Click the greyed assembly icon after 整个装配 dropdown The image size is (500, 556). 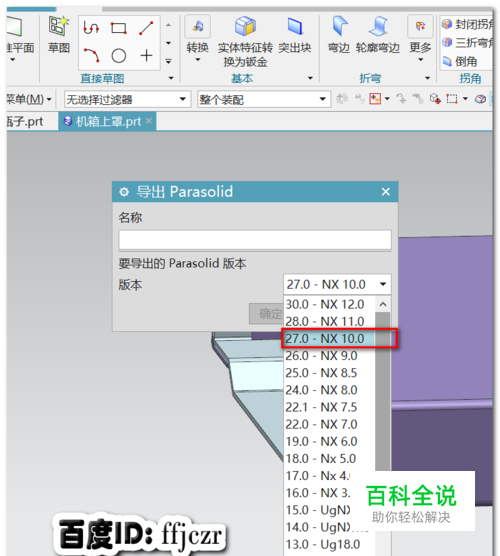342,99
